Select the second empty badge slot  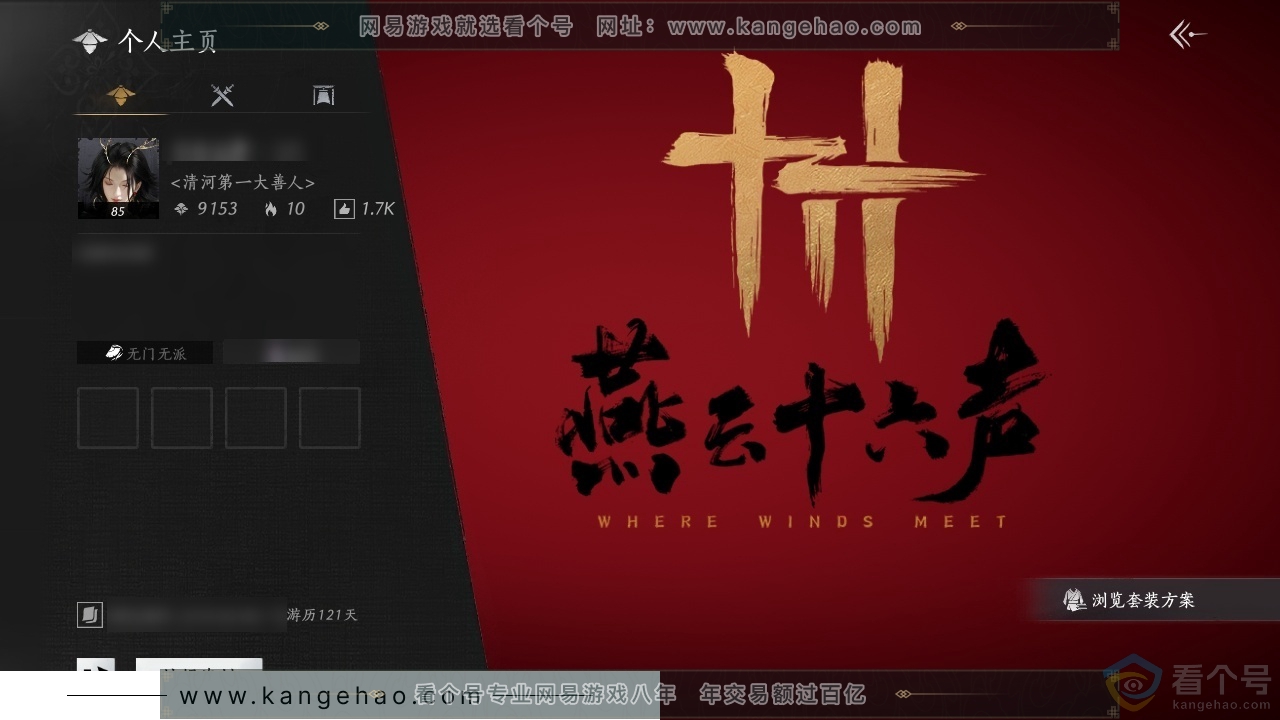pos(182,418)
